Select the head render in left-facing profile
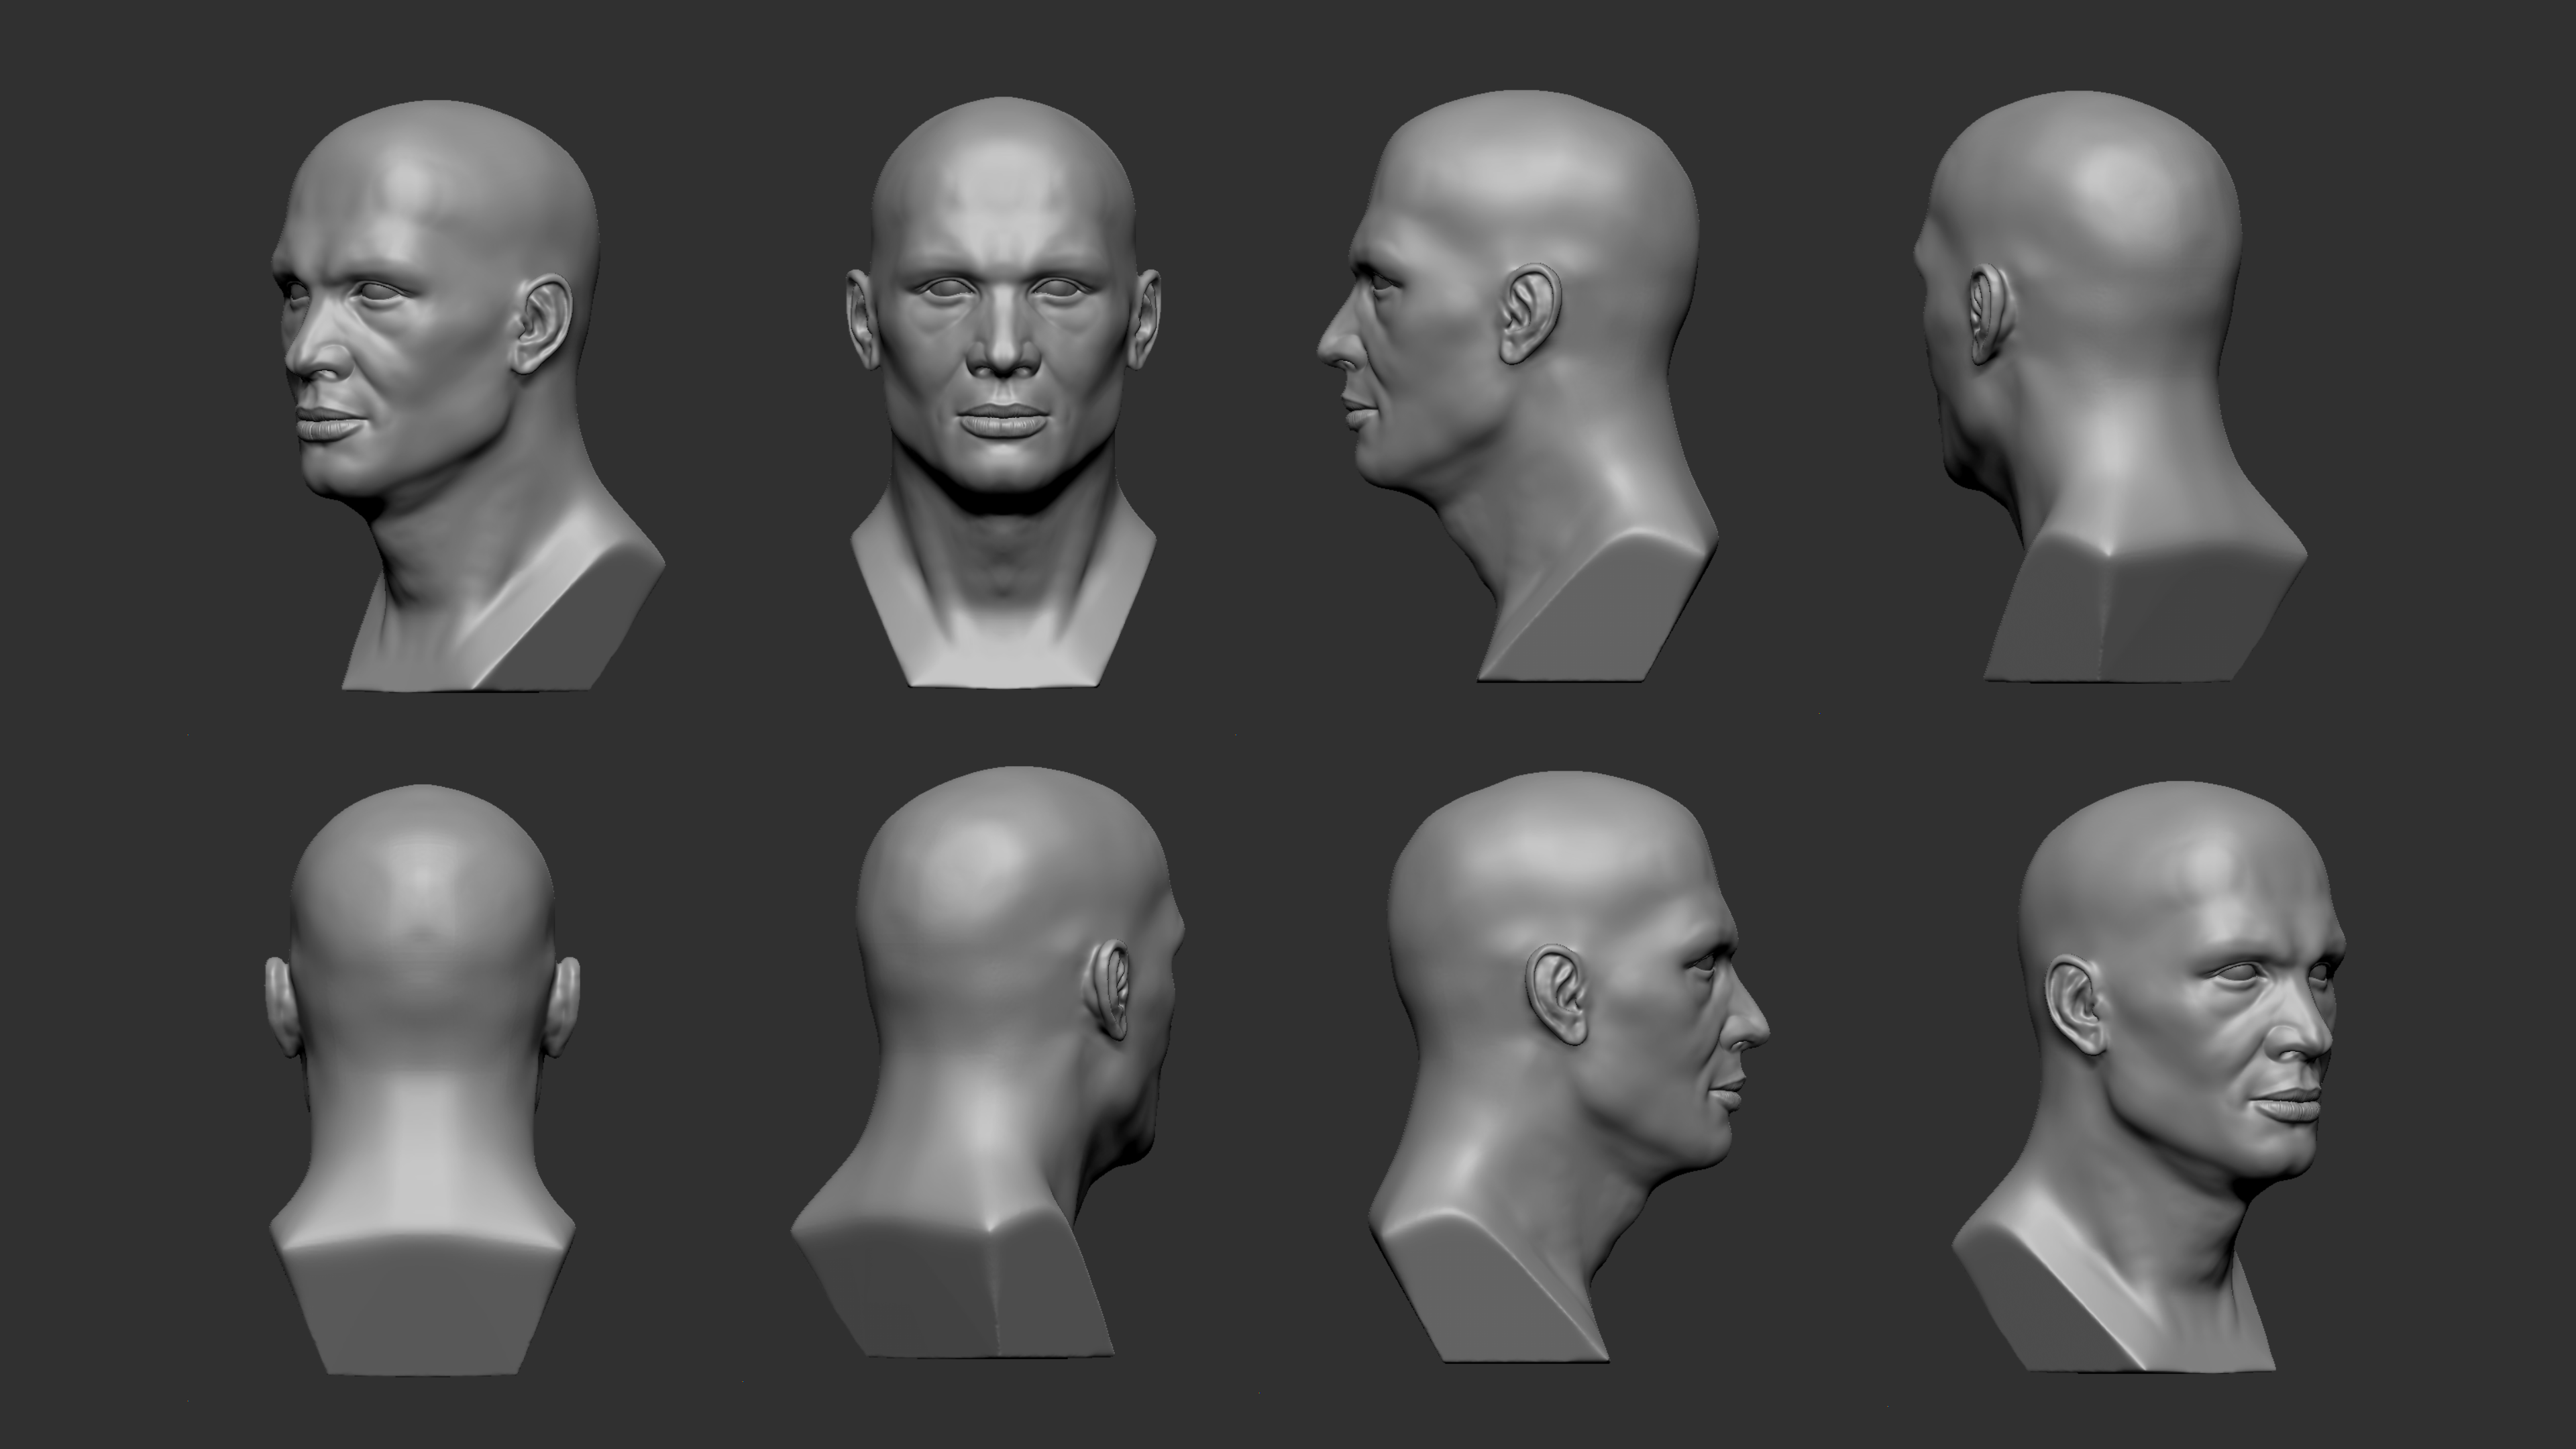 pyautogui.click(x=1517, y=387)
